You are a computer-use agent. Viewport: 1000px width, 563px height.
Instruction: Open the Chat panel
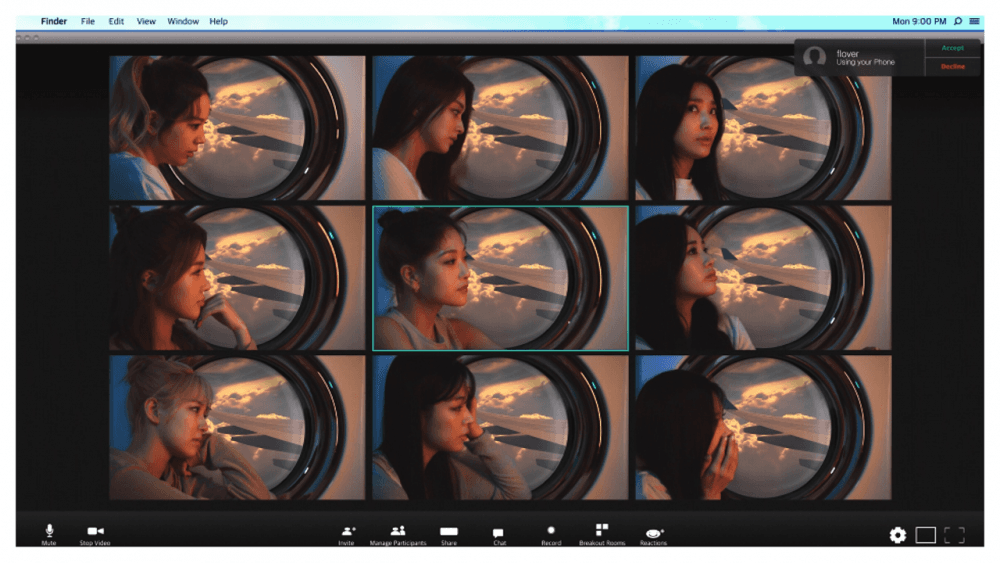[x=499, y=535]
